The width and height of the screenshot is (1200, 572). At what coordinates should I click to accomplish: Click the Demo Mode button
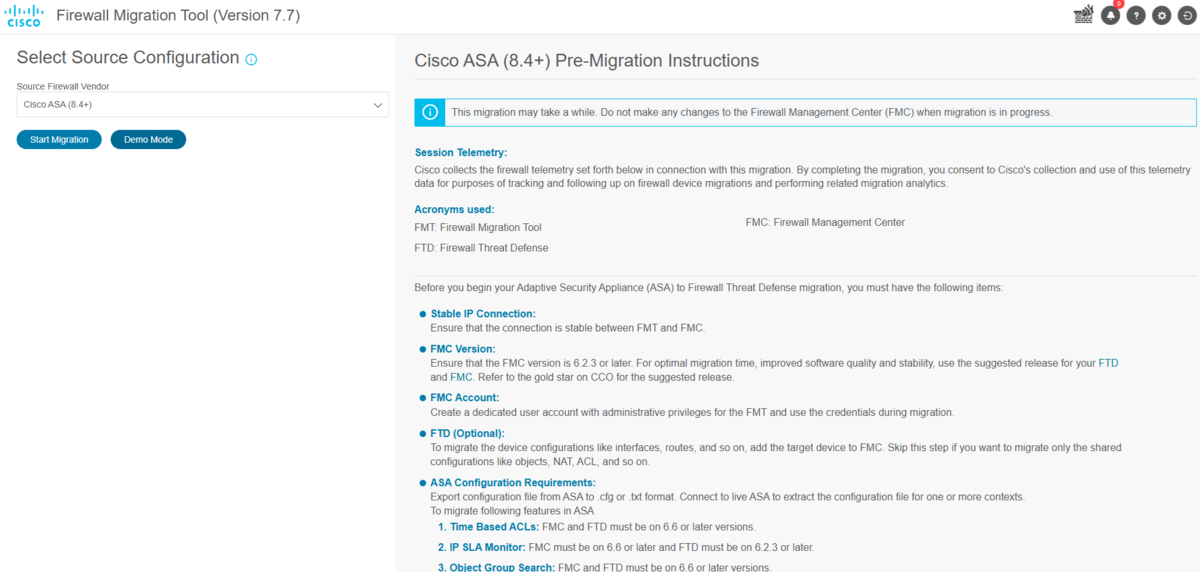coord(148,139)
